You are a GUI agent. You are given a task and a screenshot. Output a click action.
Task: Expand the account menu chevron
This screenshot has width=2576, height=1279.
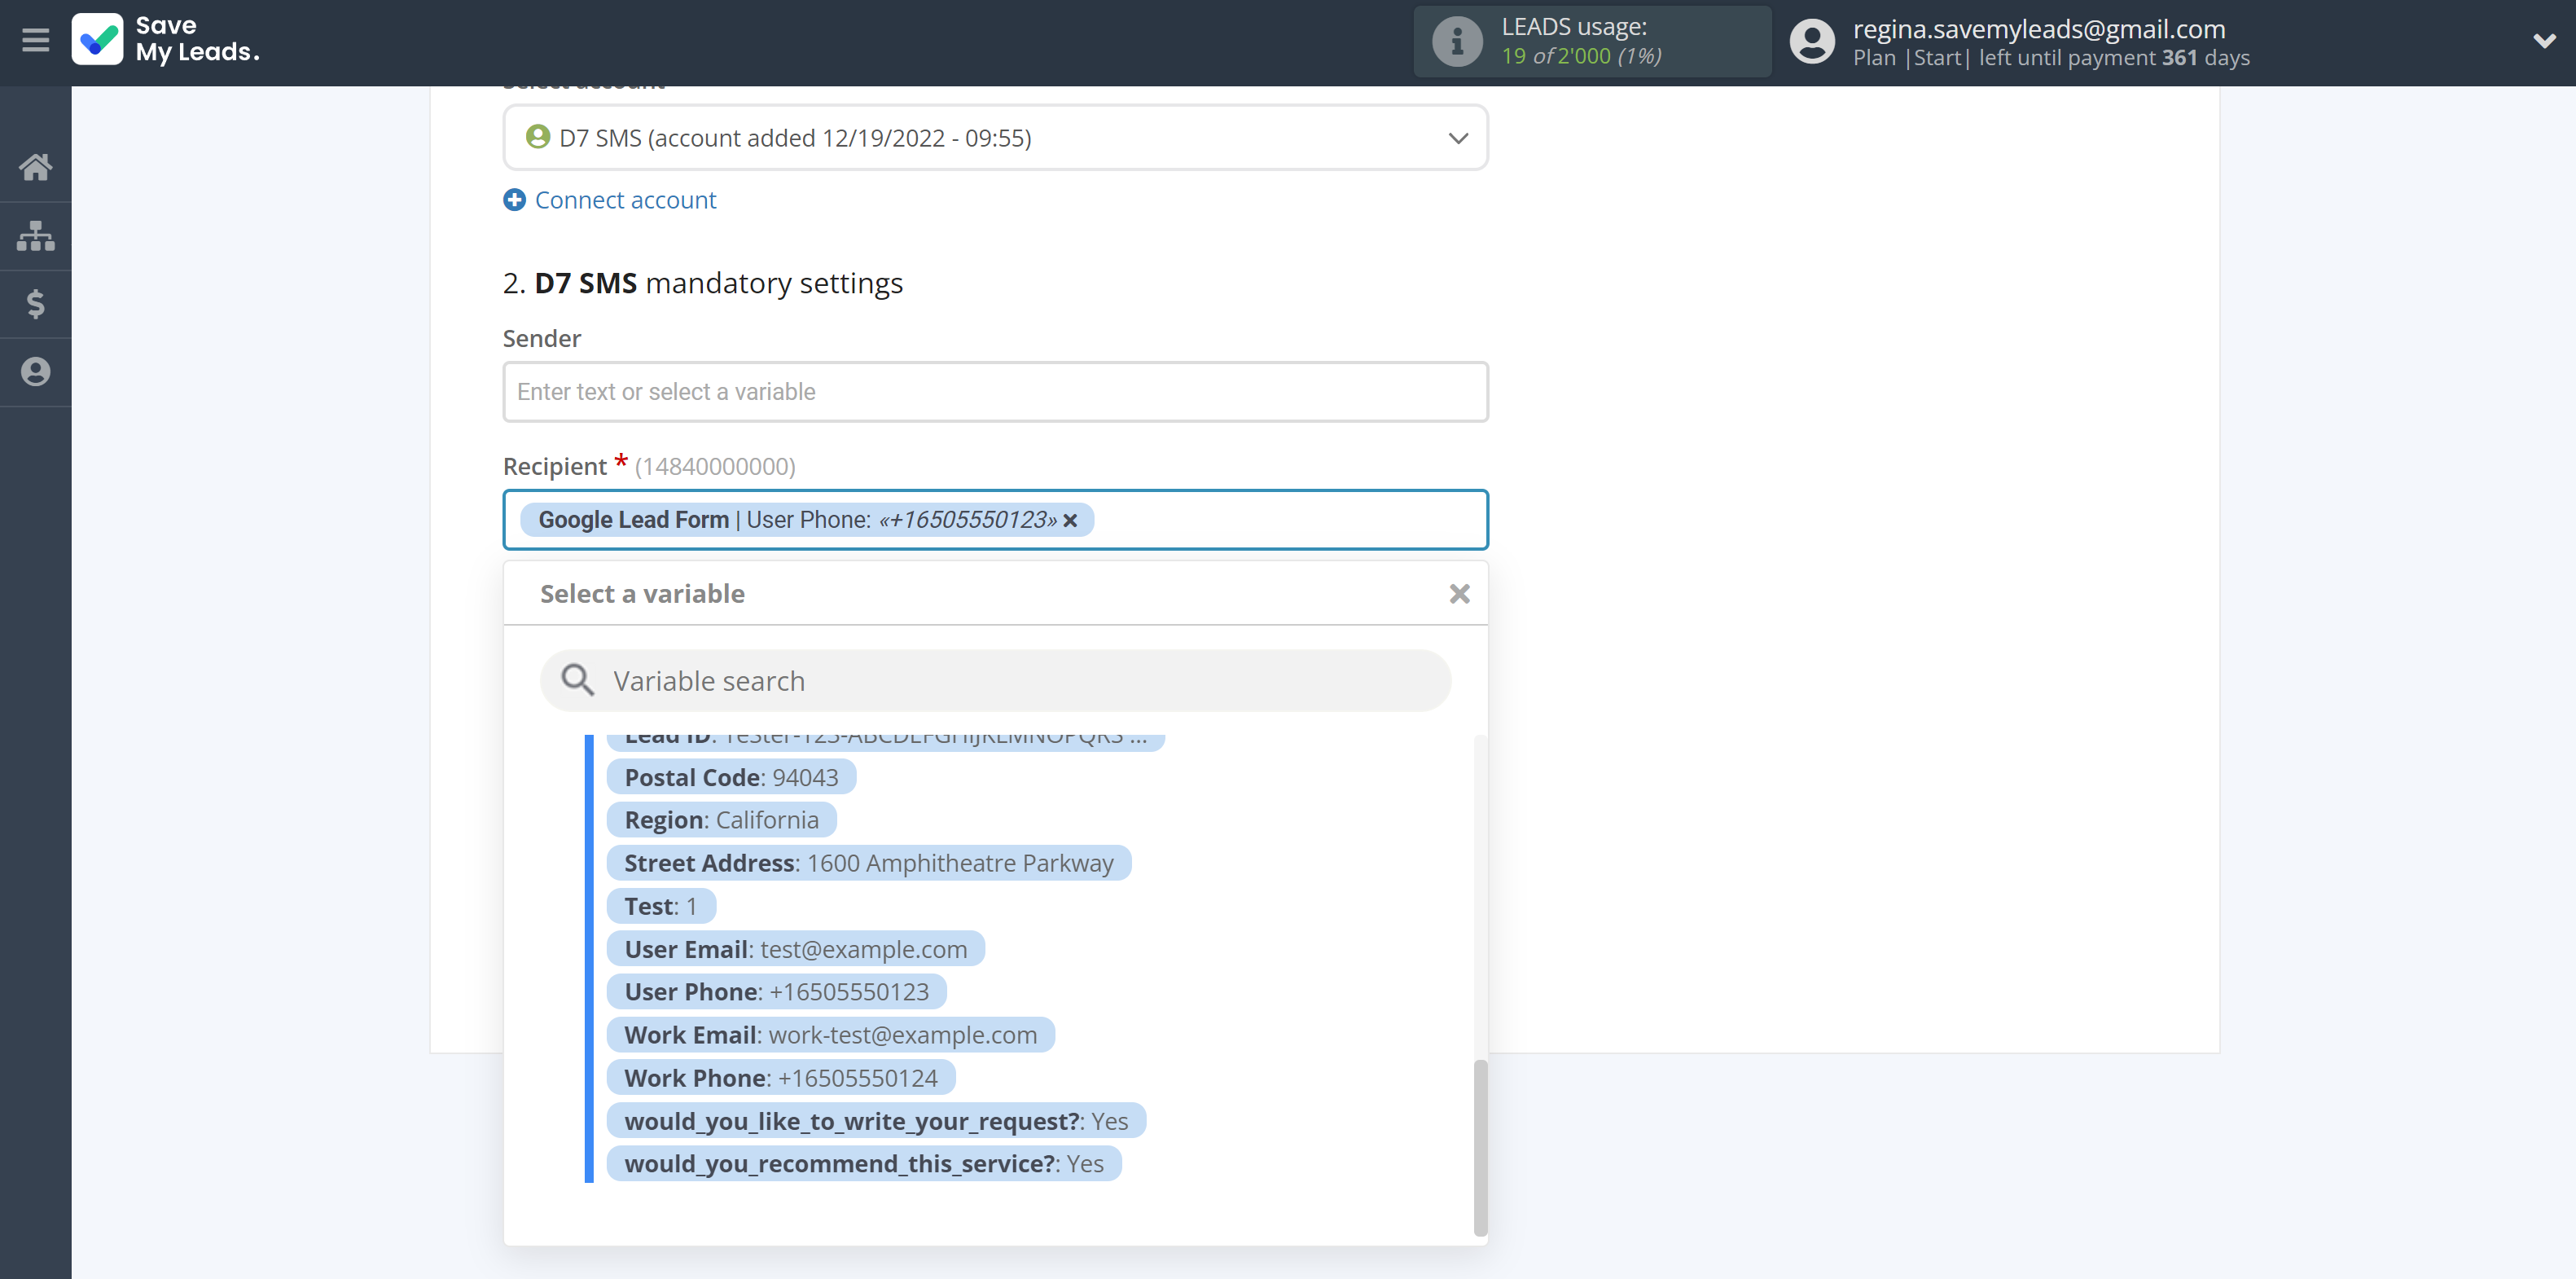pos(2543,41)
